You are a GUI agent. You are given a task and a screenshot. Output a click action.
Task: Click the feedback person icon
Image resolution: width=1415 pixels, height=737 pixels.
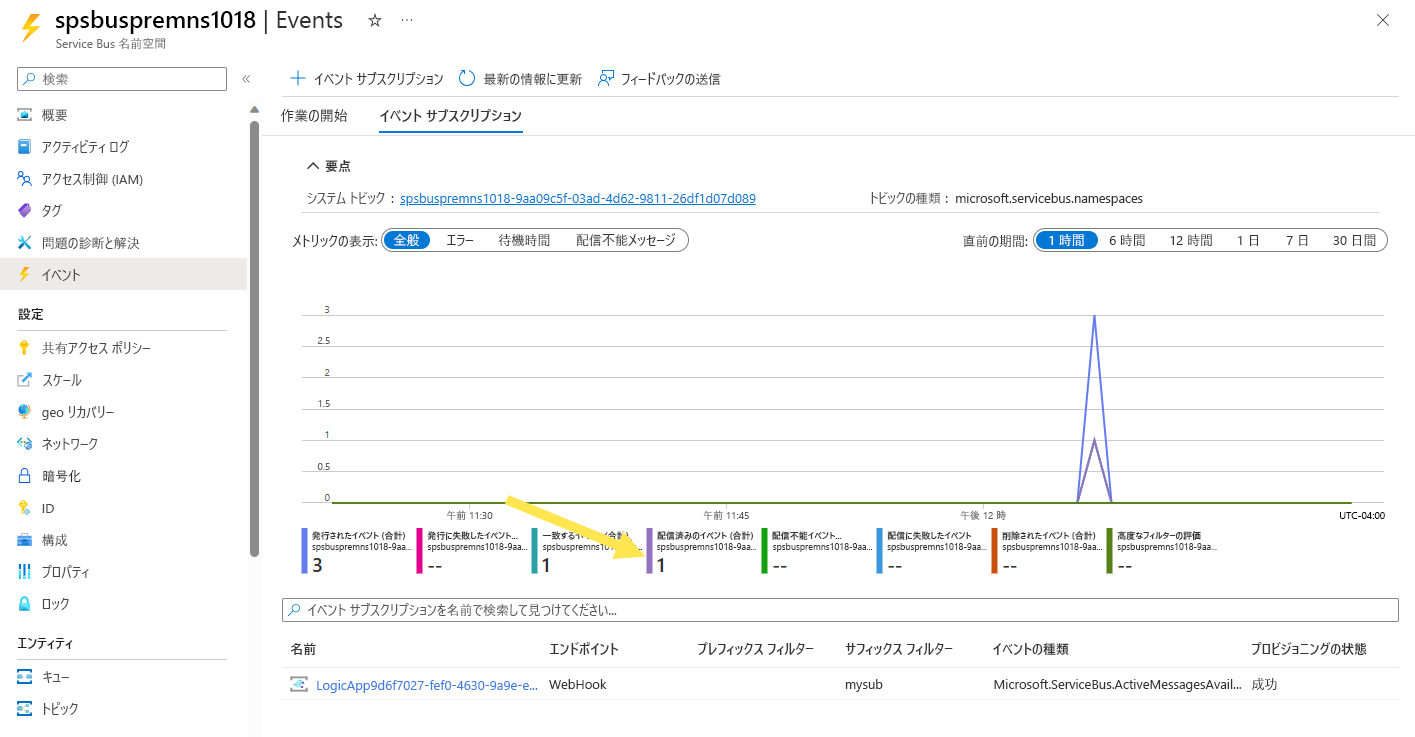pos(605,78)
